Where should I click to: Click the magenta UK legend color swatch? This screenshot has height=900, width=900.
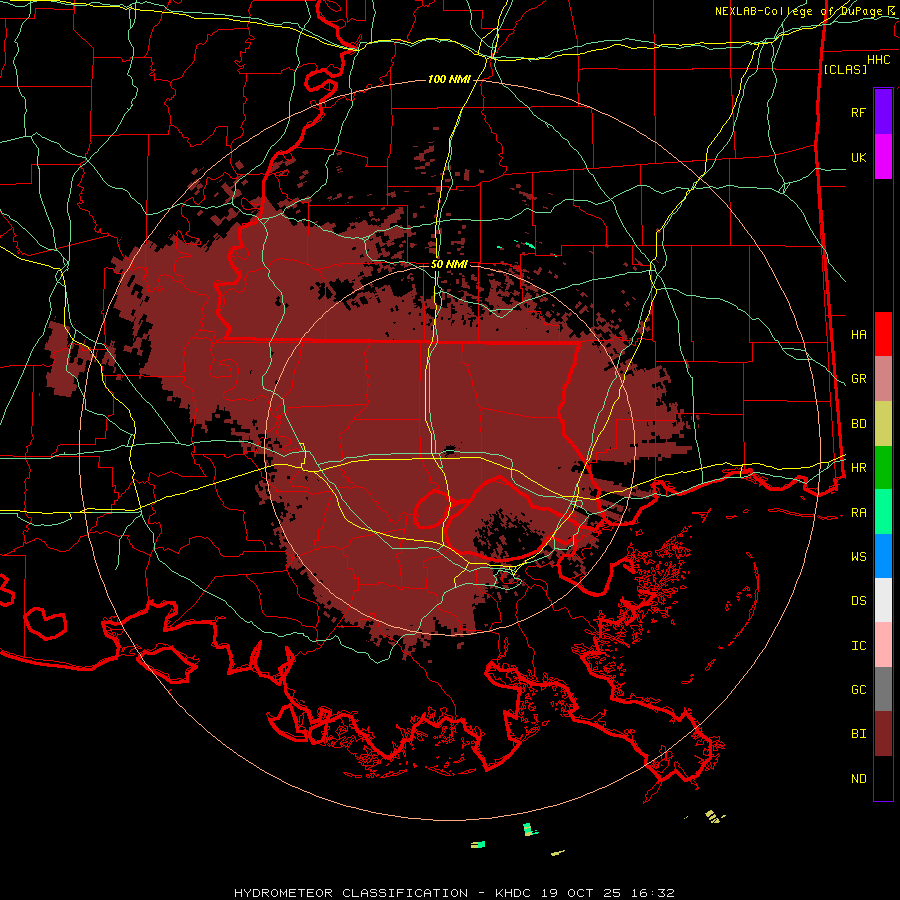[x=883, y=157]
